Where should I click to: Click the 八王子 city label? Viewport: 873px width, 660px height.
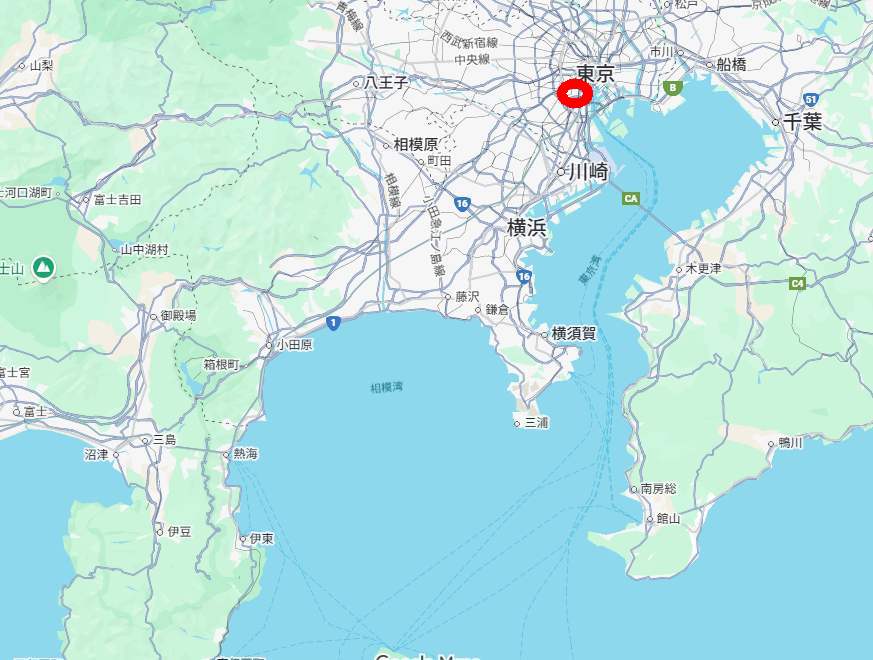tap(386, 83)
